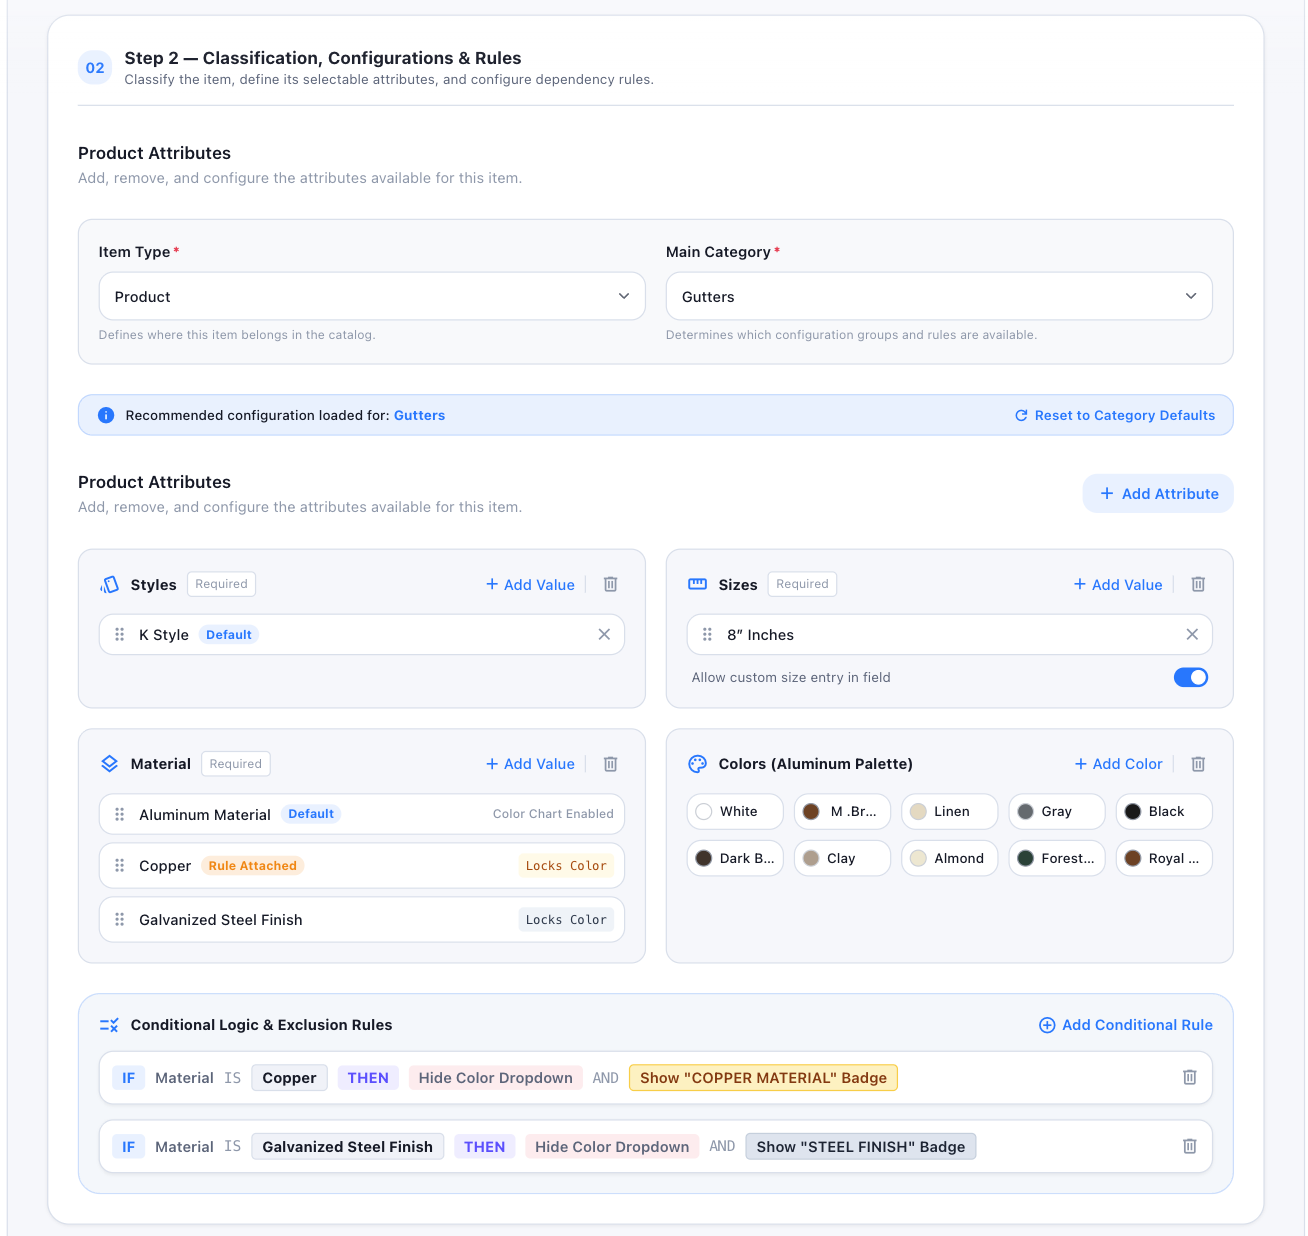1308x1236 pixels.
Task: Remove the 8" Inches size value
Action: [1192, 634]
